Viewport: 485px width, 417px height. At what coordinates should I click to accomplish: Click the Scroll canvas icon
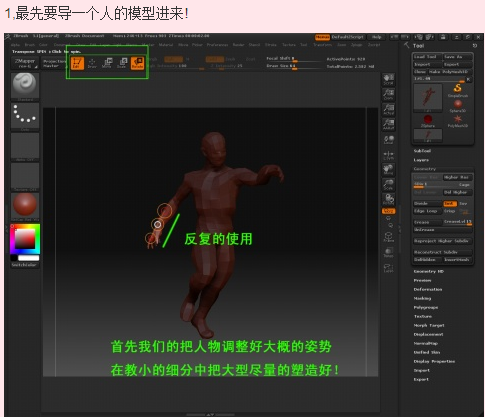388,80
